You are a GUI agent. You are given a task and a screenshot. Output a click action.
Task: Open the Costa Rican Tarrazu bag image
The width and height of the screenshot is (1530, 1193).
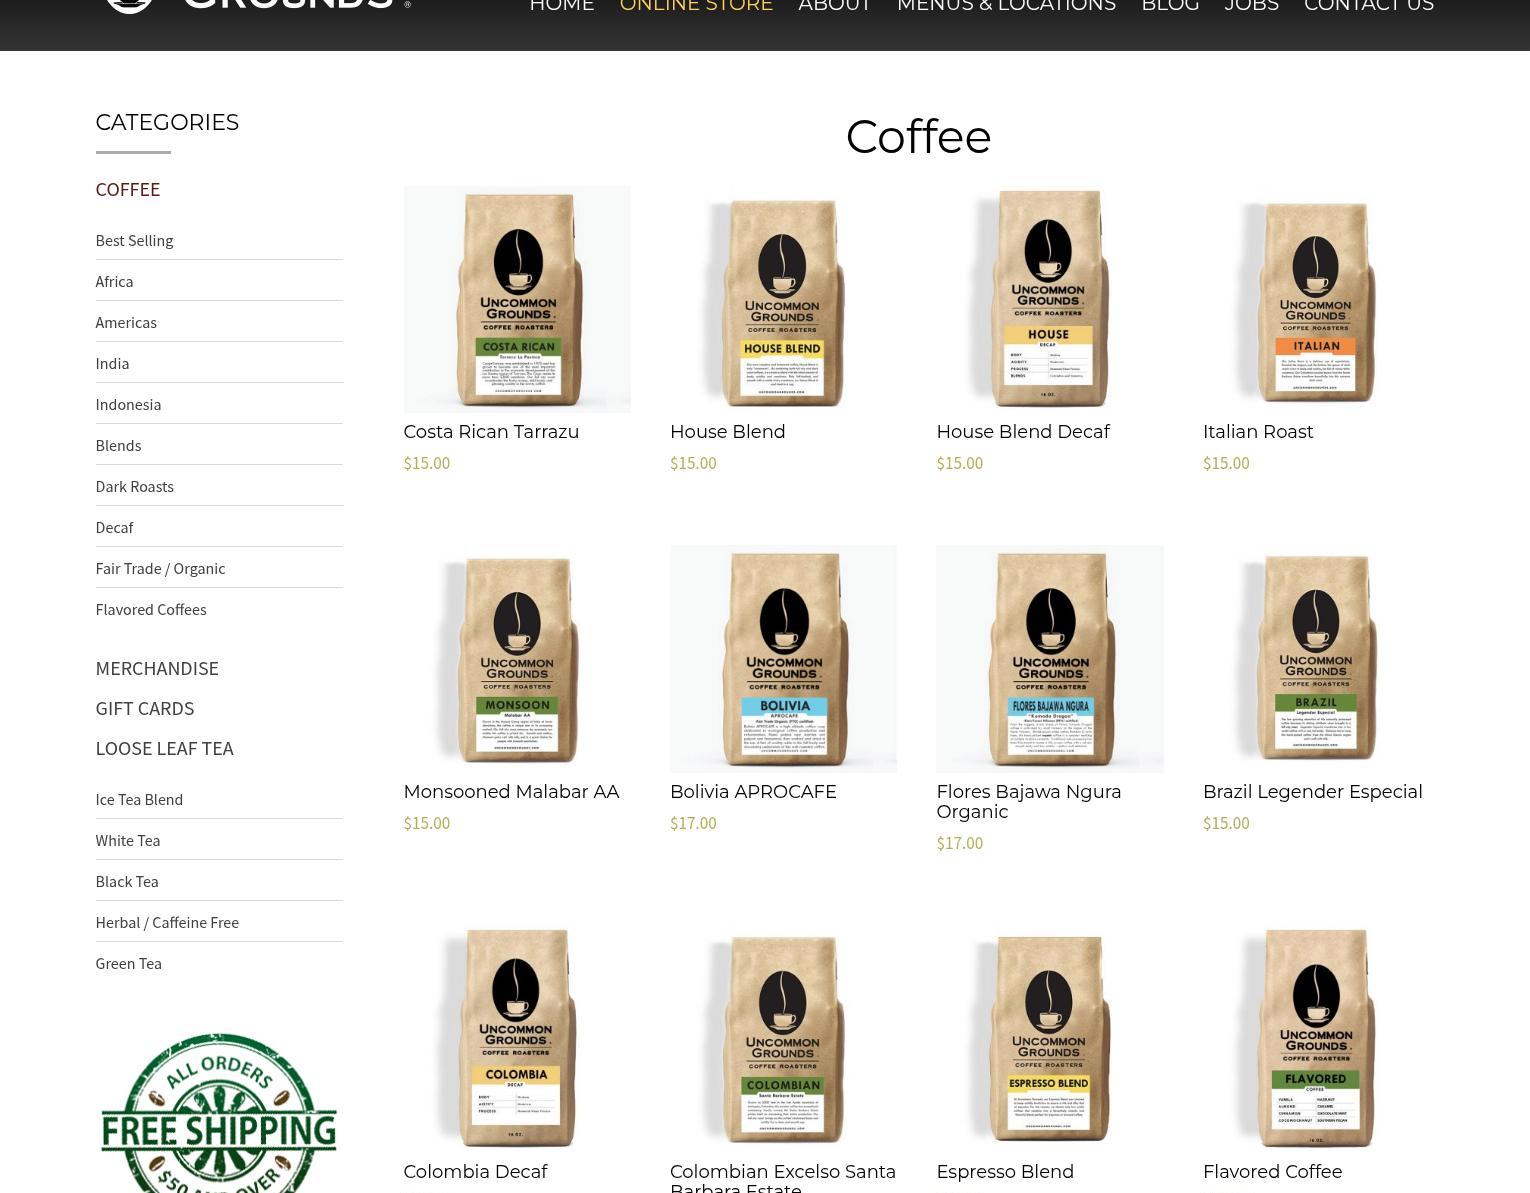coord(516,298)
